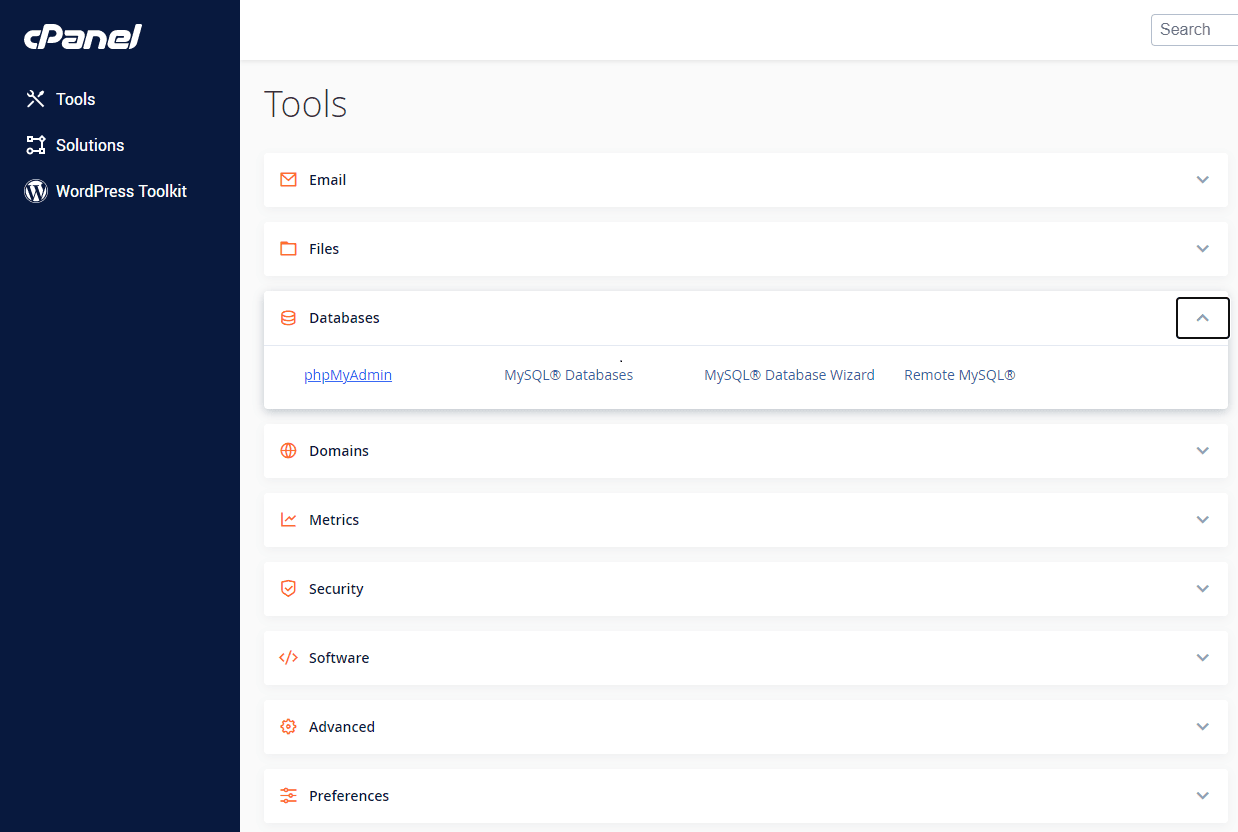Expand the Preferences section chevron
This screenshot has height=832, width=1238.
[x=1203, y=796]
